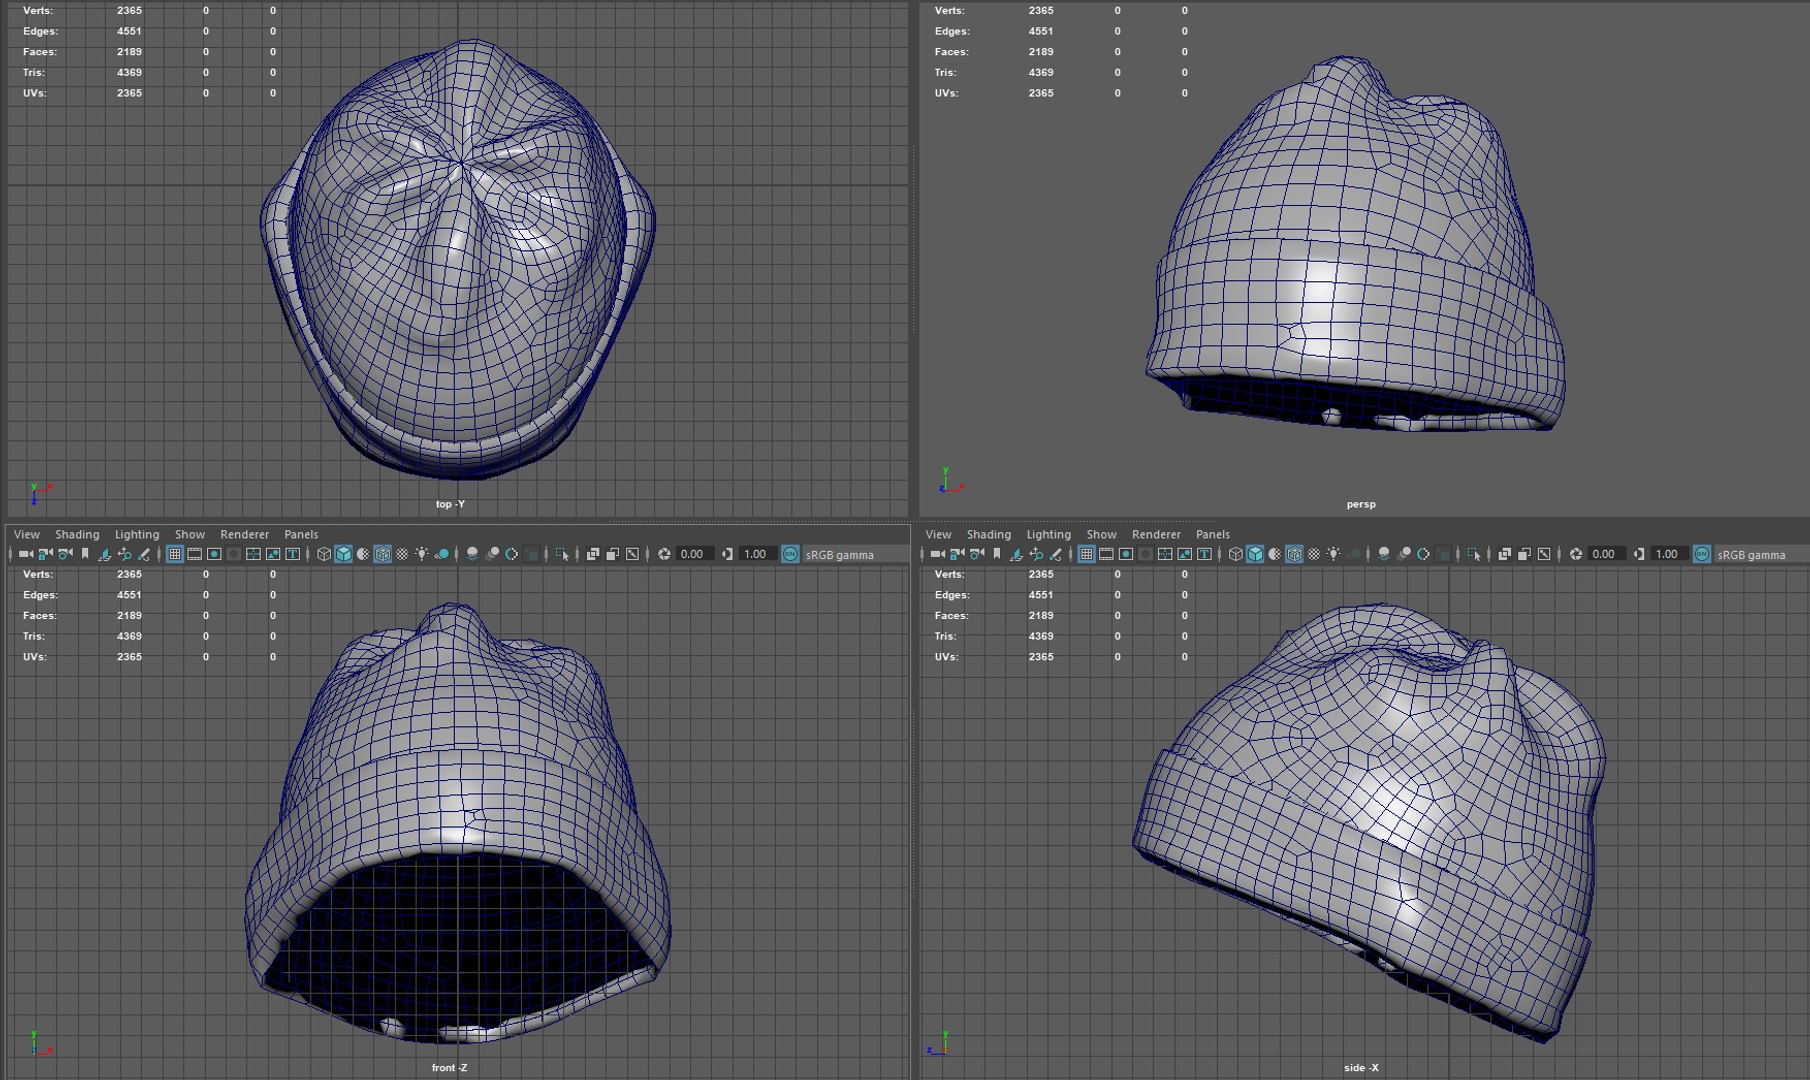Toggle Grid display in side -X panel
The image size is (1810, 1080).
click(1086, 554)
